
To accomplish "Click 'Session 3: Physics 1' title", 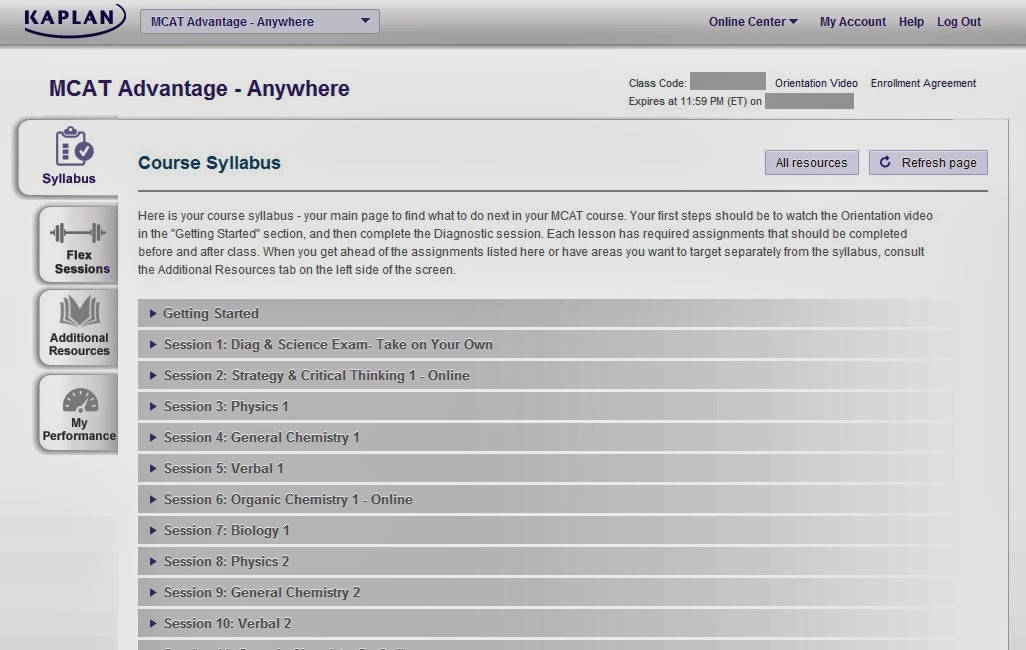I will click(x=226, y=406).
